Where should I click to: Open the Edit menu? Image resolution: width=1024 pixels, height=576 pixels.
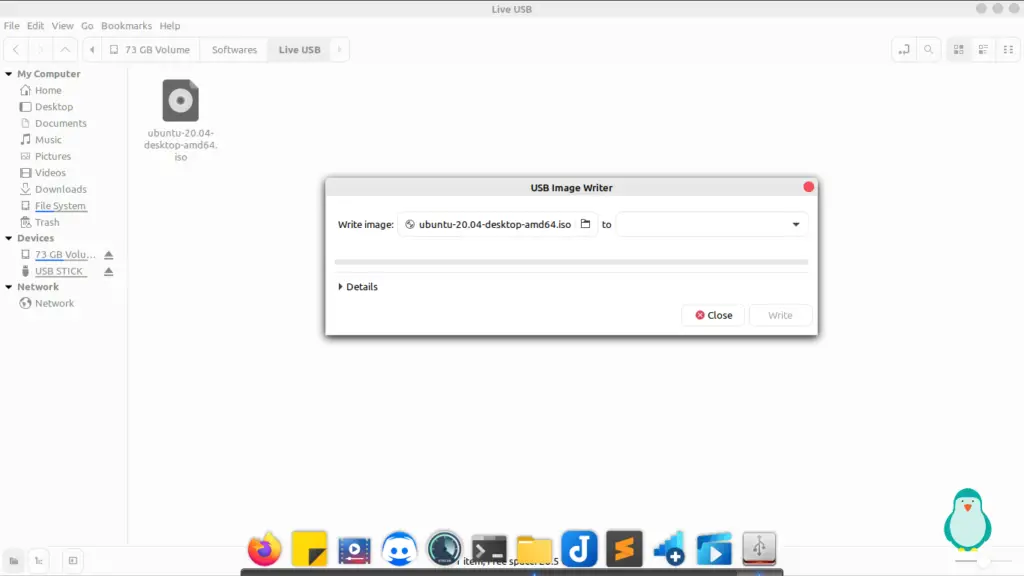35,25
